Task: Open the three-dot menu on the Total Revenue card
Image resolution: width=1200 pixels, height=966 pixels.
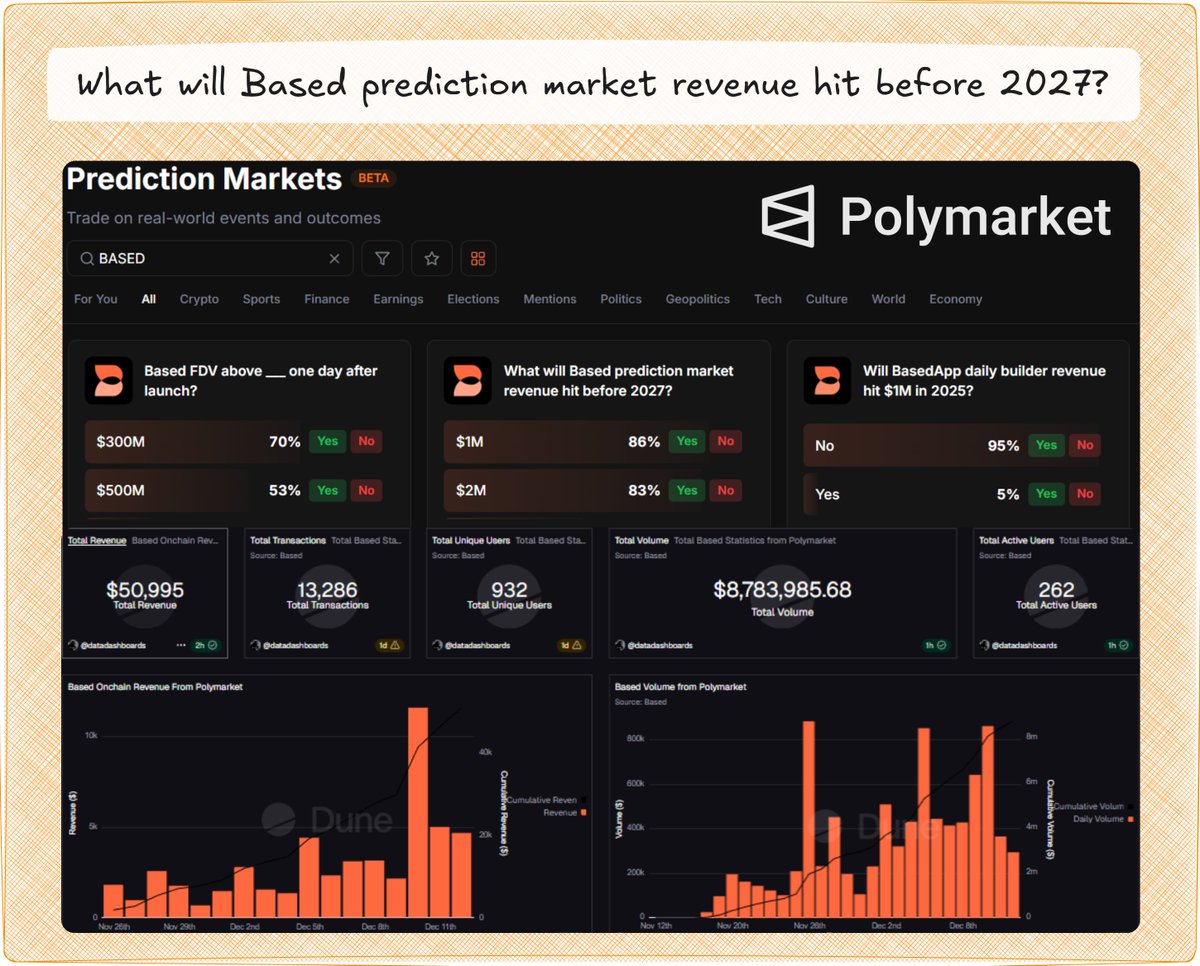Action: click(181, 646)
